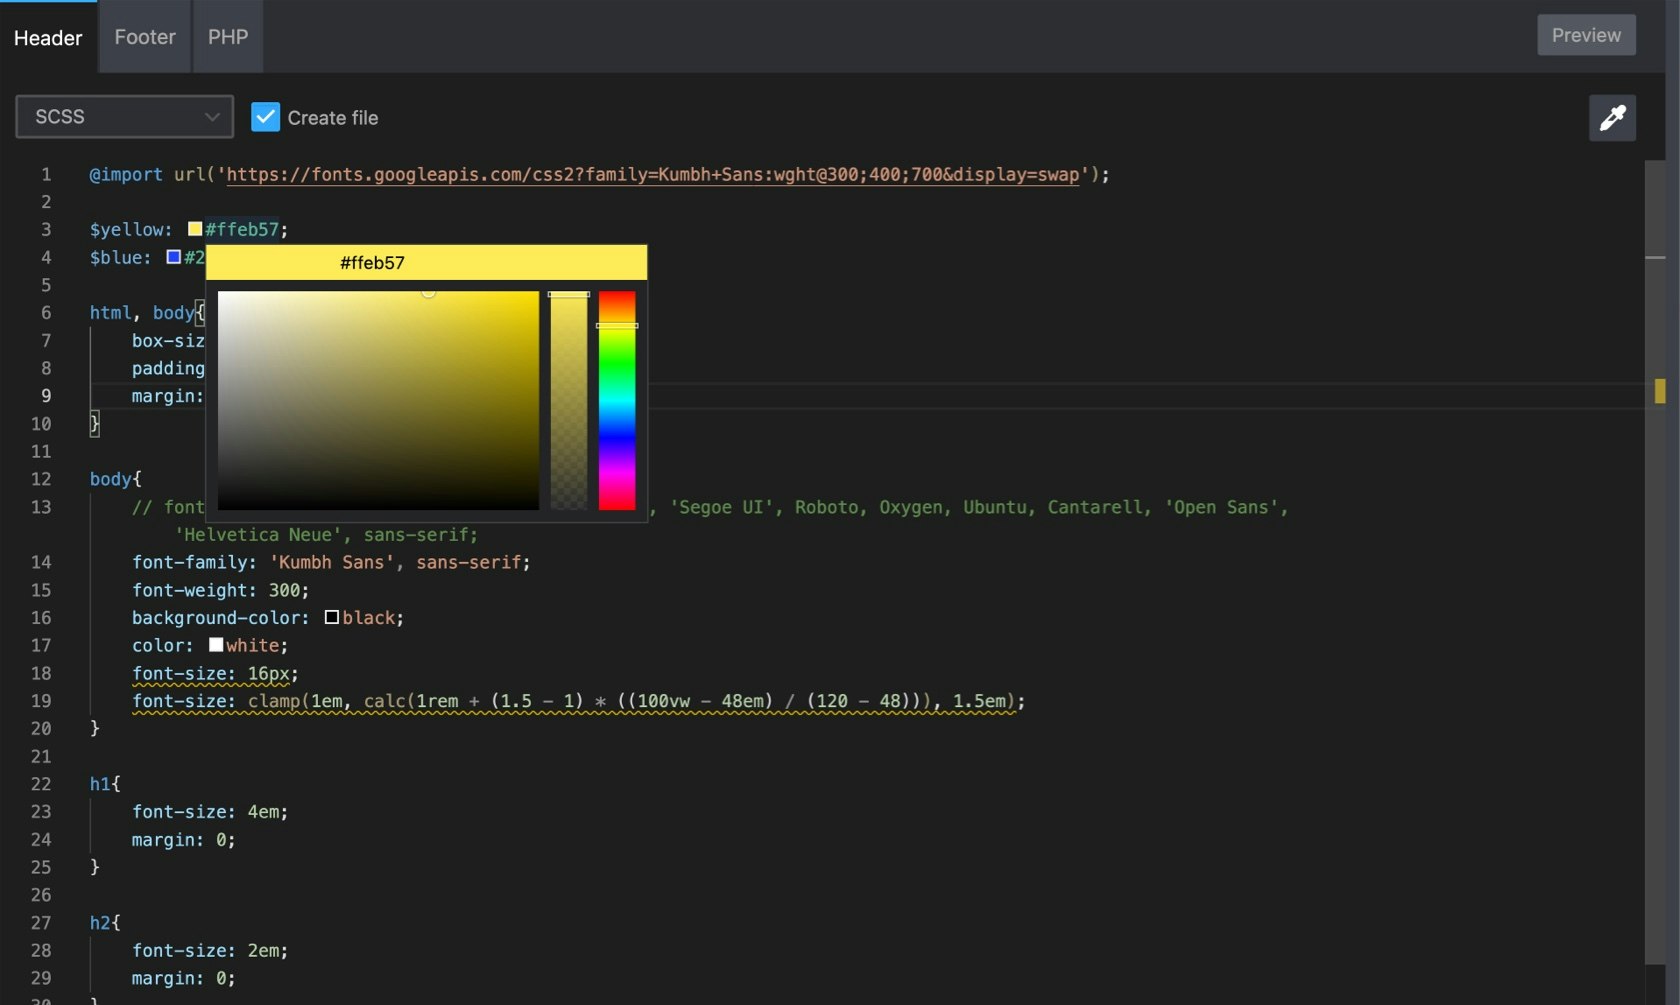
Task: Click the eyedropper color picker icon
Action: [x=1613, y=118]
